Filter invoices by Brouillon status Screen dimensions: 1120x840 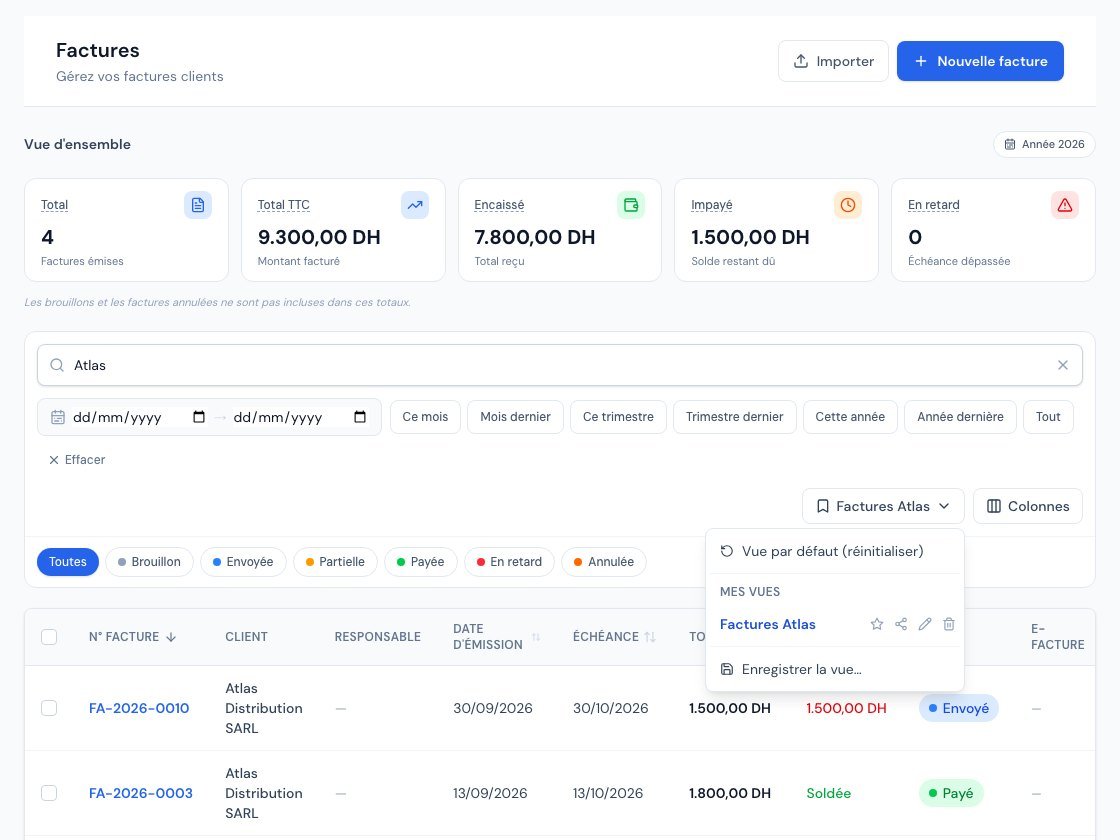149,562
